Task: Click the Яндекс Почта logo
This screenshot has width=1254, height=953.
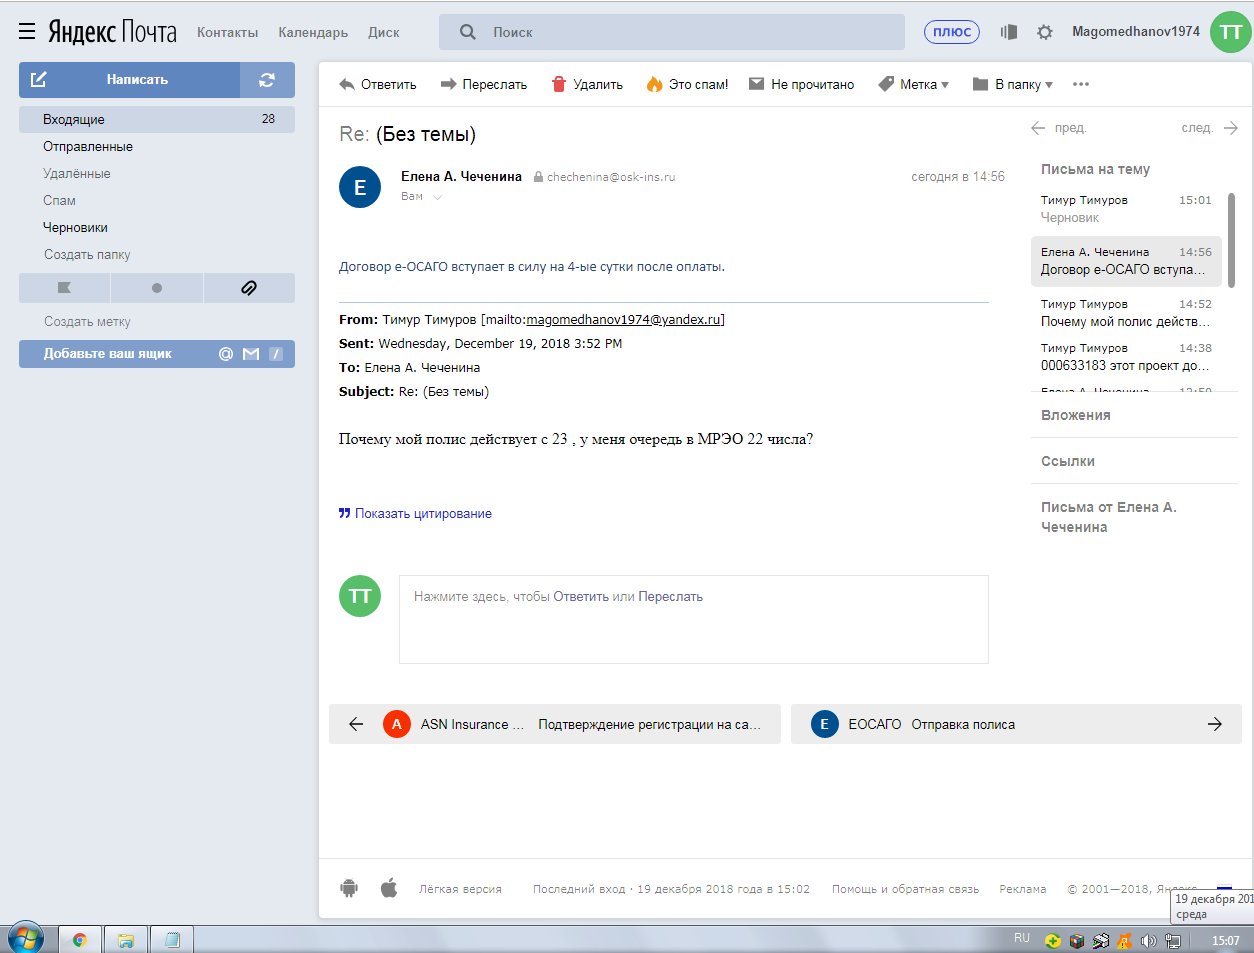Action: (x=112, y=32)
